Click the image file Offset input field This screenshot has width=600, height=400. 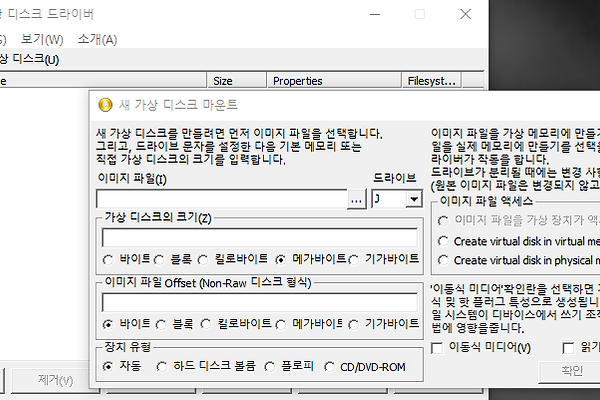[x=259, y=303]
